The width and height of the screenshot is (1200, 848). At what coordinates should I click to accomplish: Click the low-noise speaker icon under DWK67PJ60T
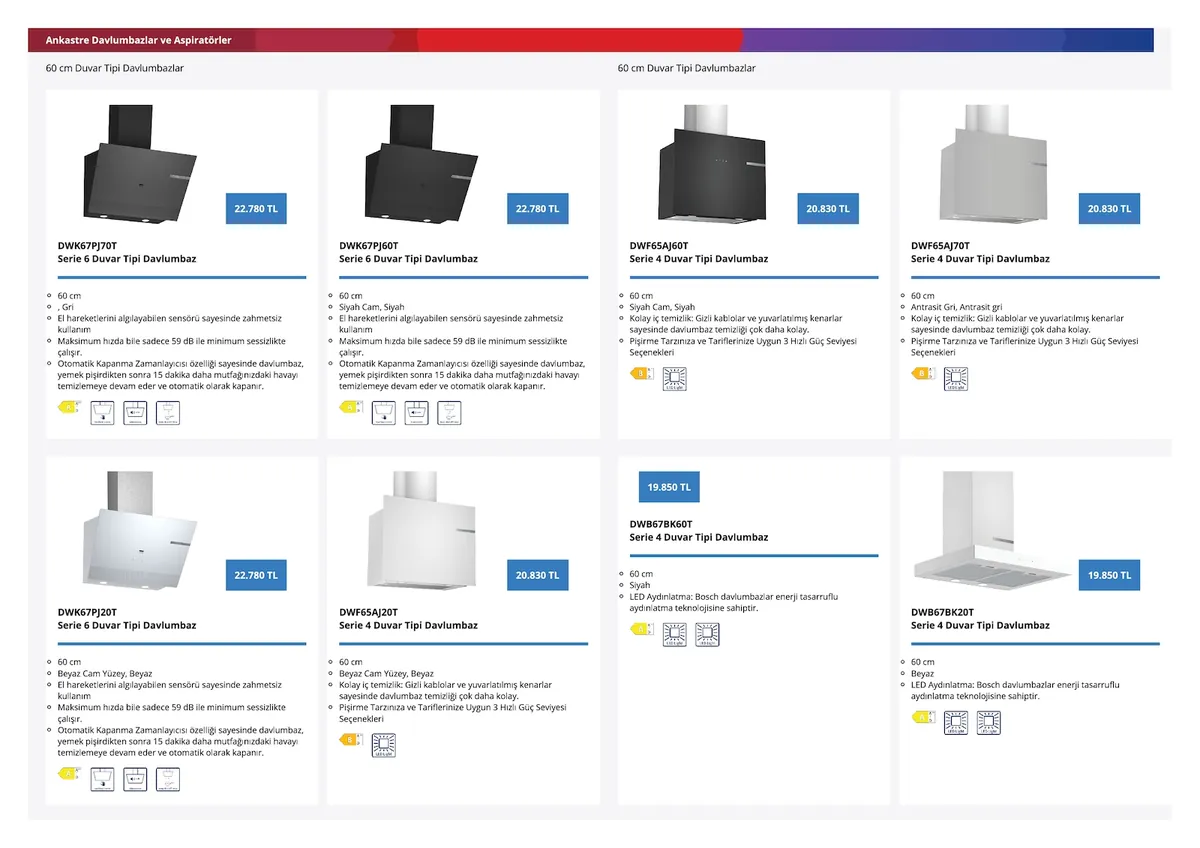(416, 412)
